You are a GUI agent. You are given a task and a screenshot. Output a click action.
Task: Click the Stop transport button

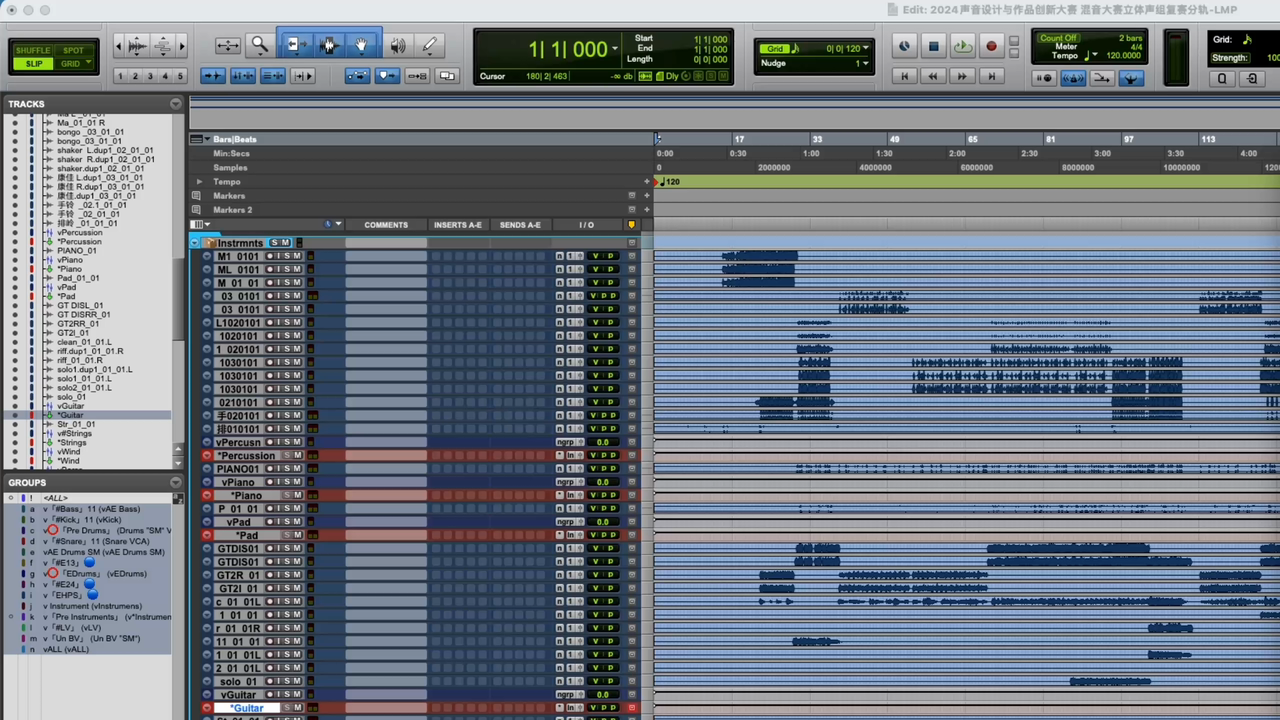(x=933, y=46)
